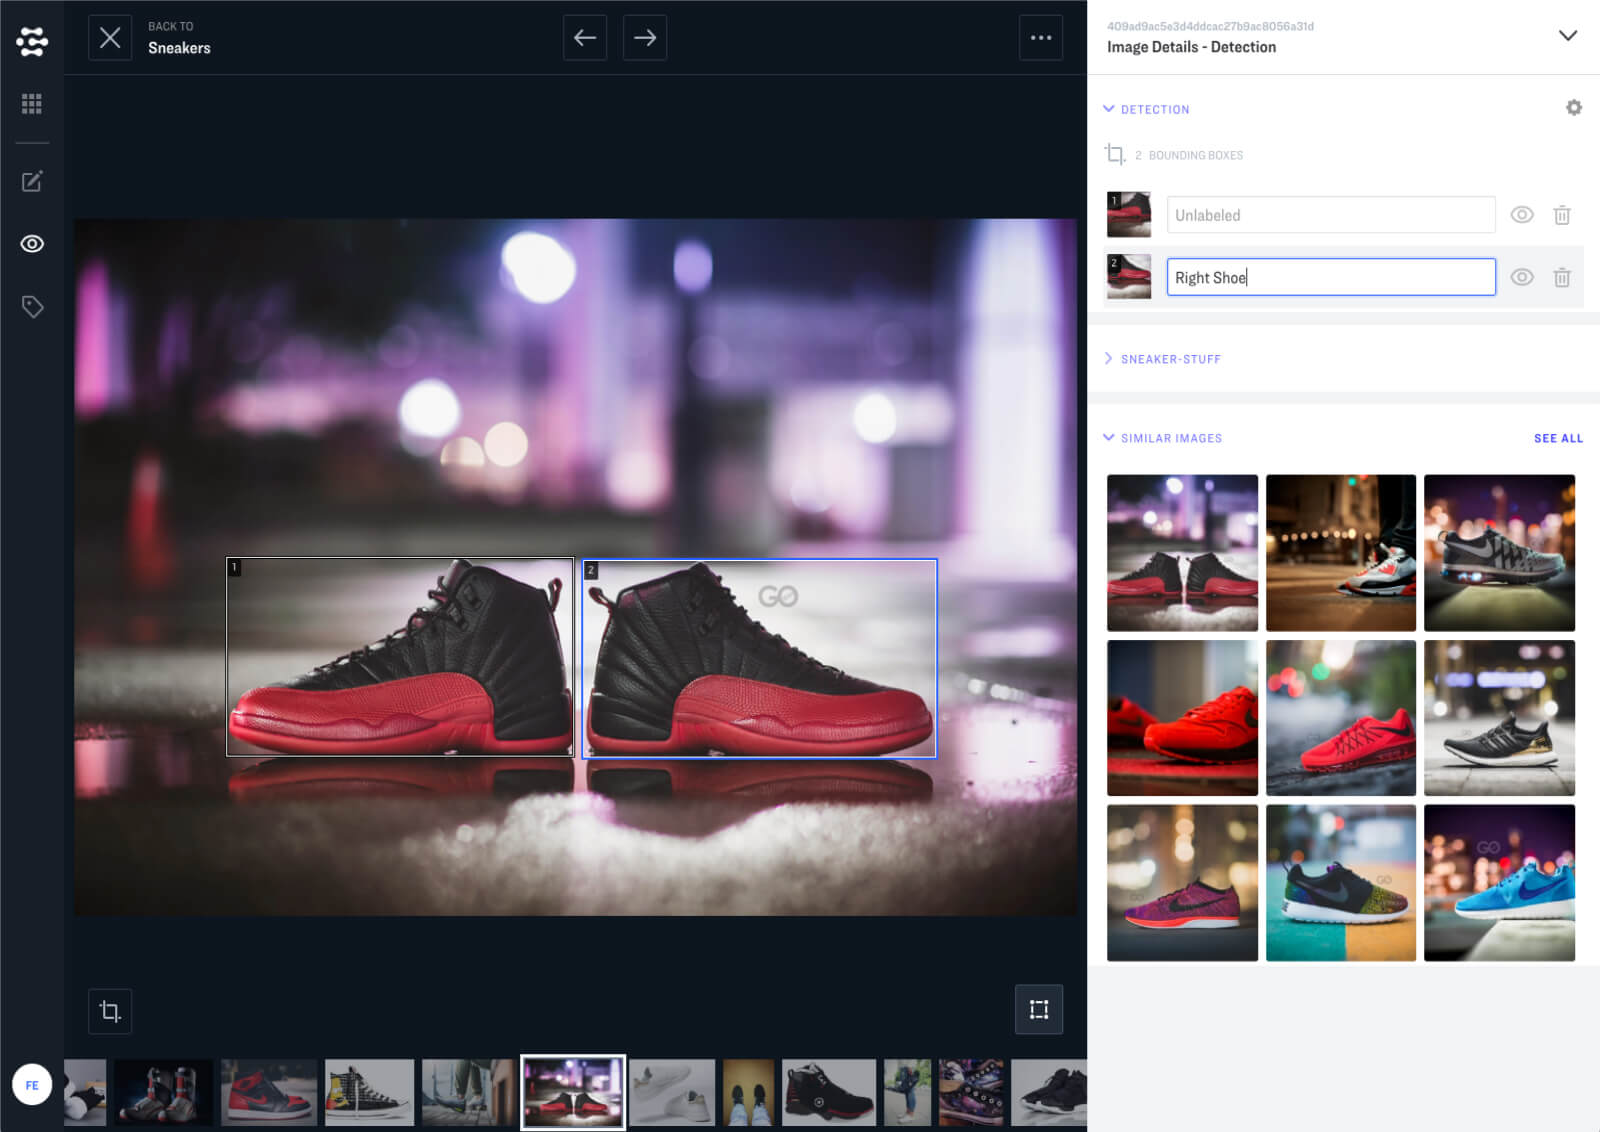1600x1132 pixels.
Task: Toggle visibility of Right Shoe box
Action: (1522, 278)
